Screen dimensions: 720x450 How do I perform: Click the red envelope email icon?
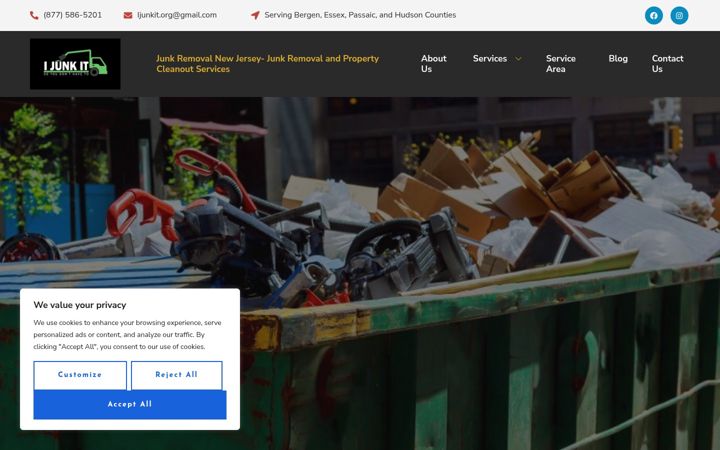(x=128, y=15)
